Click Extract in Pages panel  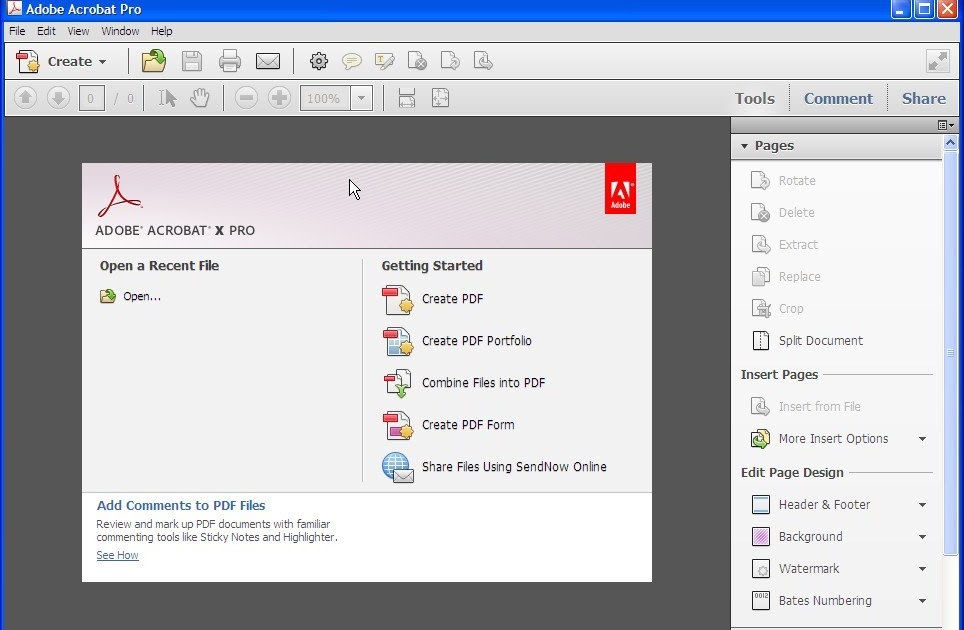[x=784, y=245]
